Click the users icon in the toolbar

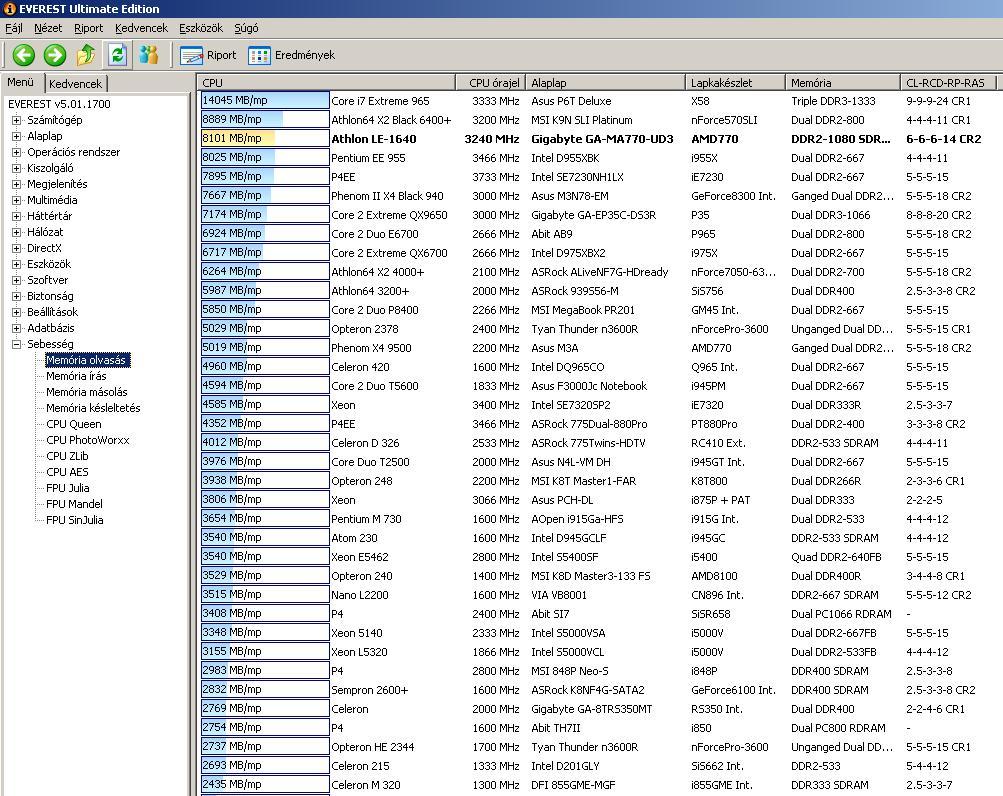[149, 55]
